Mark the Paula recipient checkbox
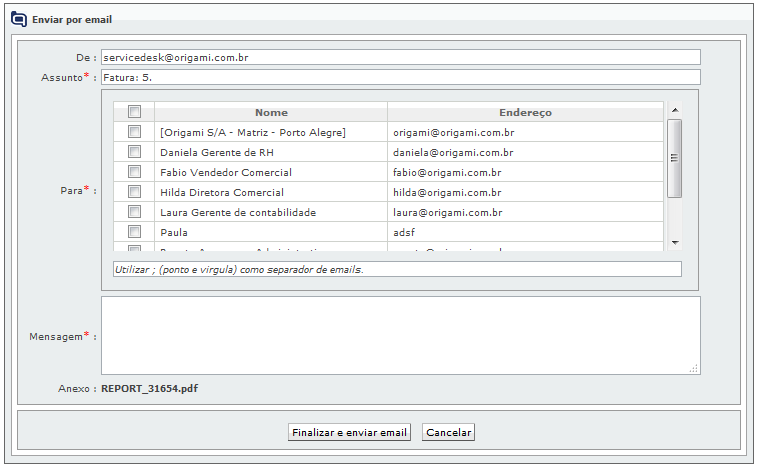This screenshot has width=759, height=468. point(134,232)
